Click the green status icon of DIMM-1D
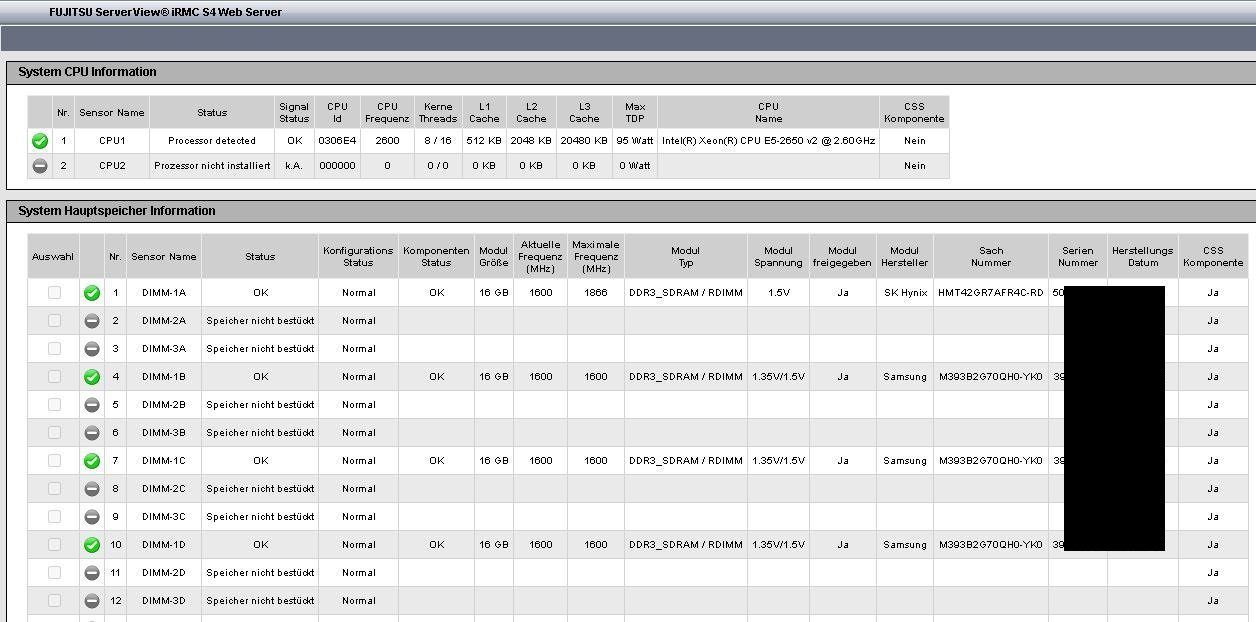The height and width of the screenshot is (622, 1256). [92, 545]
